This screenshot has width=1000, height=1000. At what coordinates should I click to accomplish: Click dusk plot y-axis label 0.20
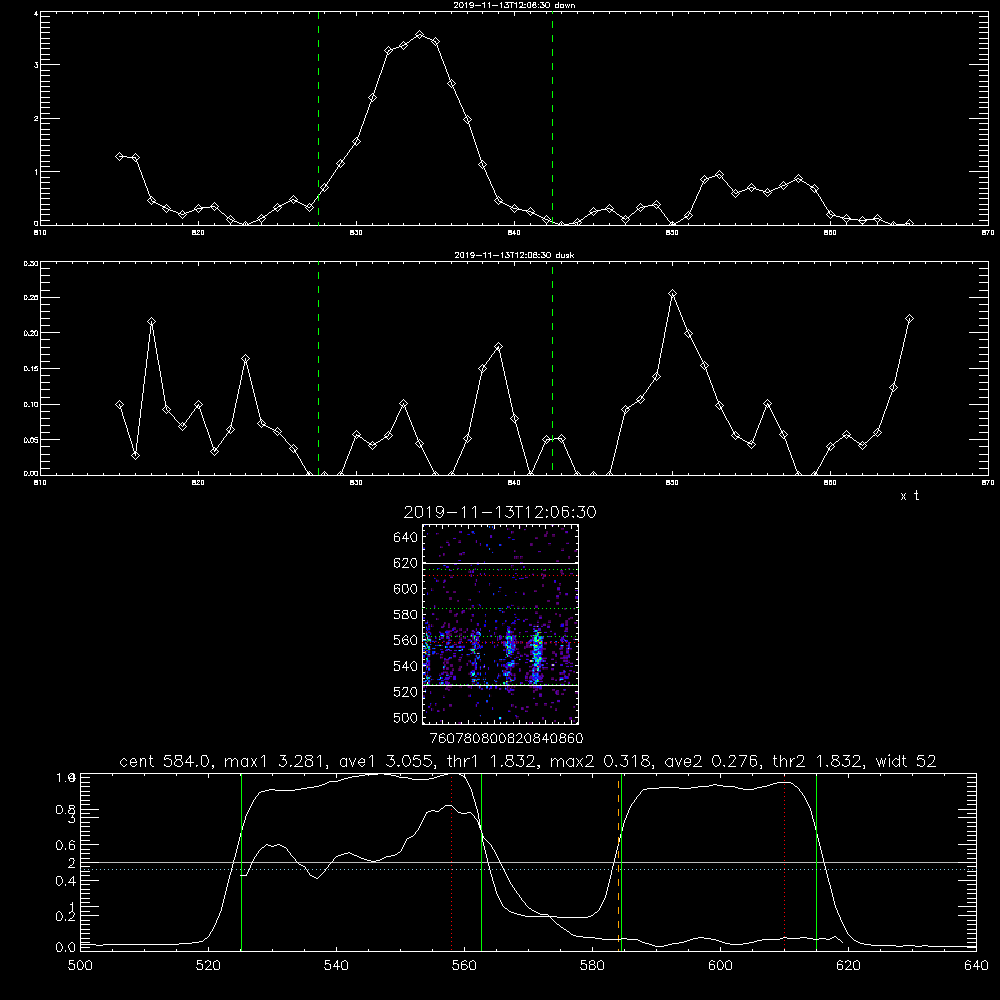coord(31,332)
